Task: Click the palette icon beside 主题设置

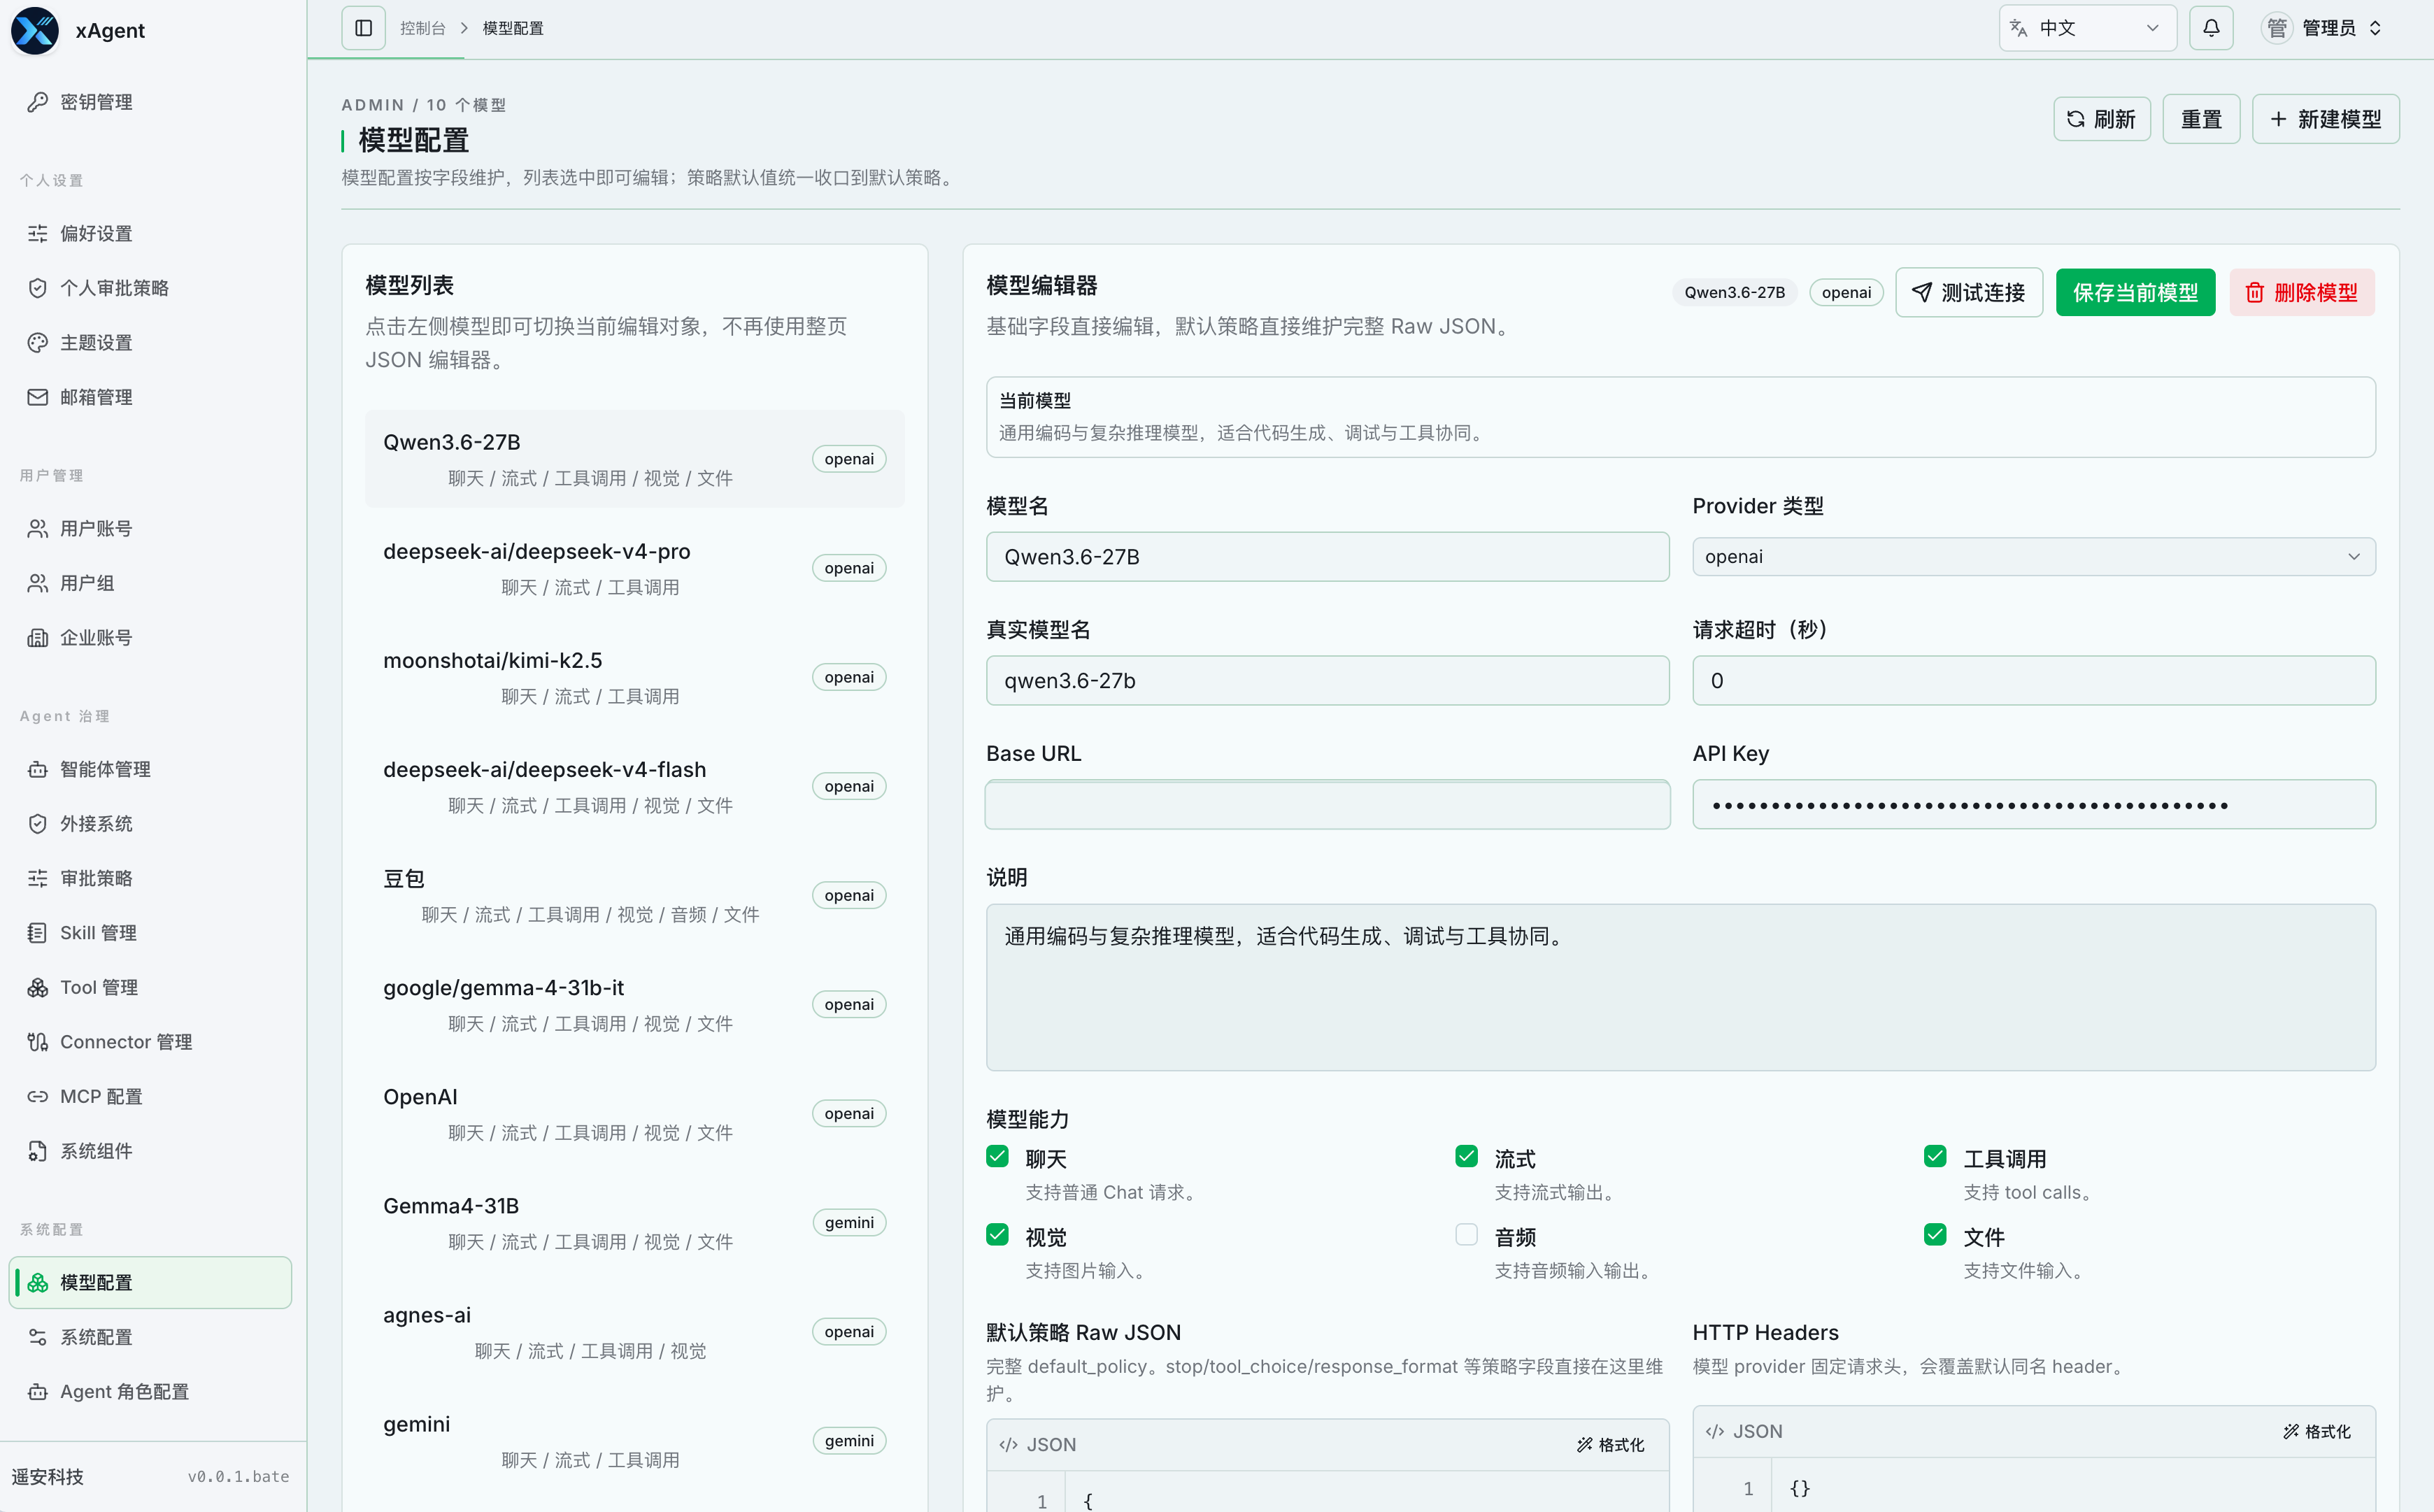Action: click(38, 342)
